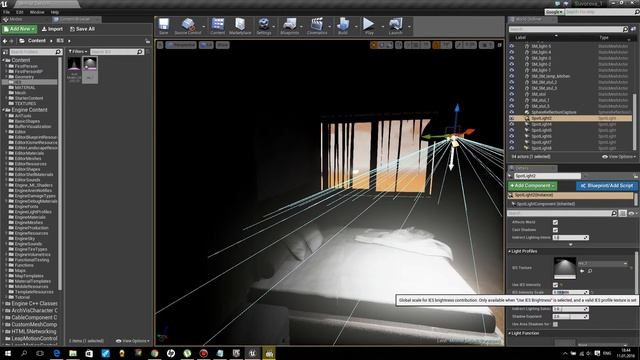The width and height of the screenshot is (640, 360).
Task: Click the IES Texture thumbnail preview
Action: [x=564, y=268]
